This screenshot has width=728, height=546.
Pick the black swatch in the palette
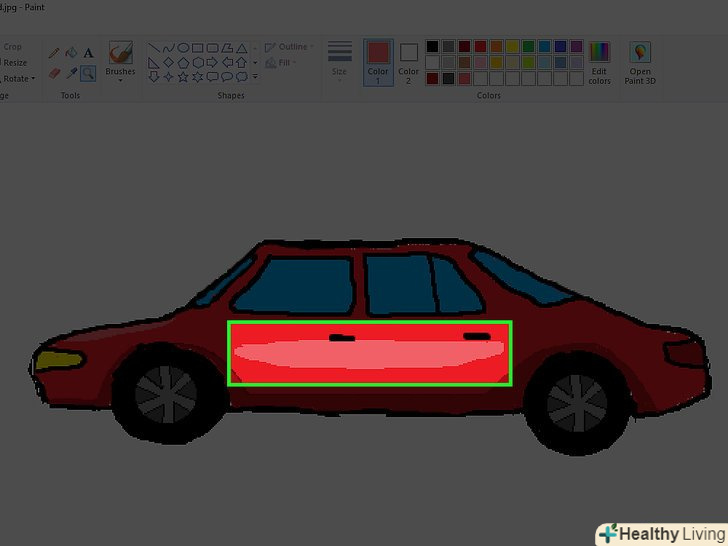432,46
